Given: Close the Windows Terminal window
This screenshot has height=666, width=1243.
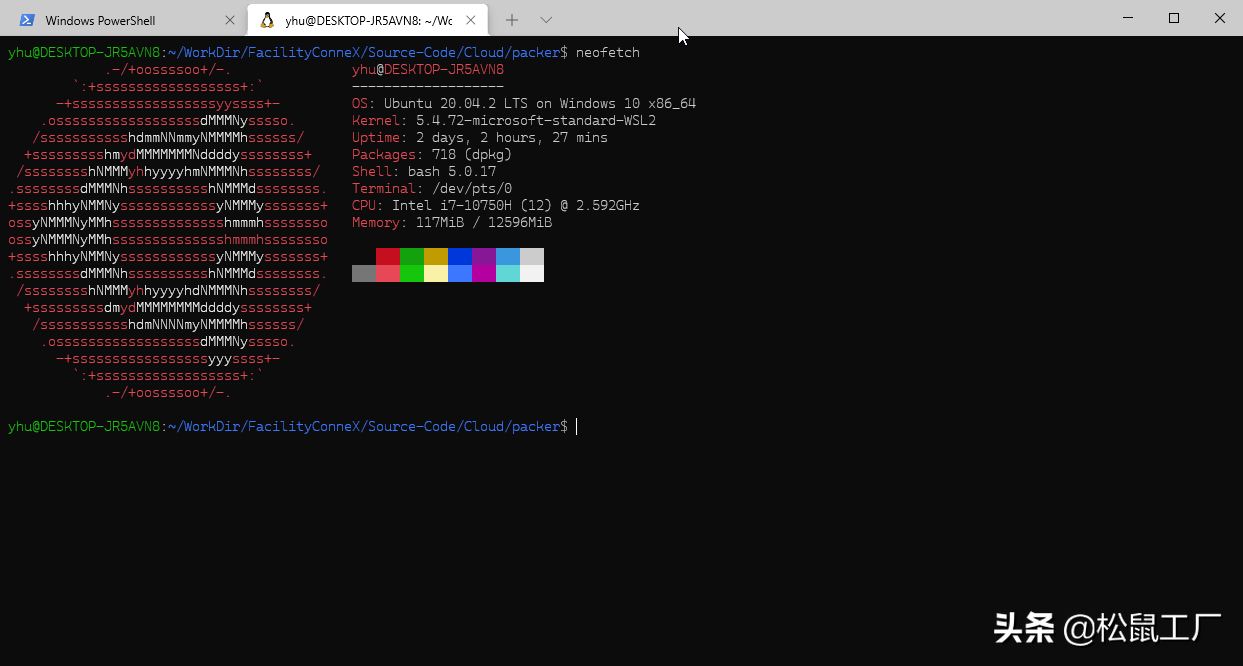Looking at the screenshot, I should coord(1220,18).
